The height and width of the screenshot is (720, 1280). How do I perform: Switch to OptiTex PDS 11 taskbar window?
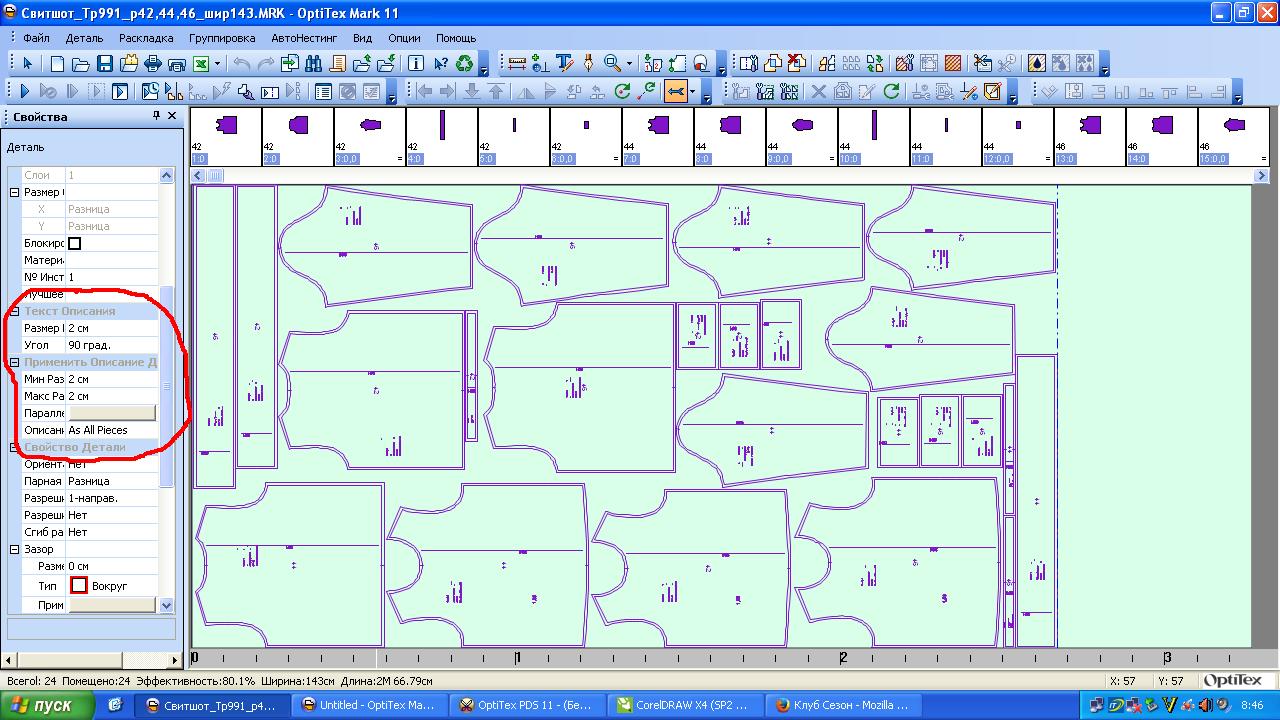click(x=526, y=705)
